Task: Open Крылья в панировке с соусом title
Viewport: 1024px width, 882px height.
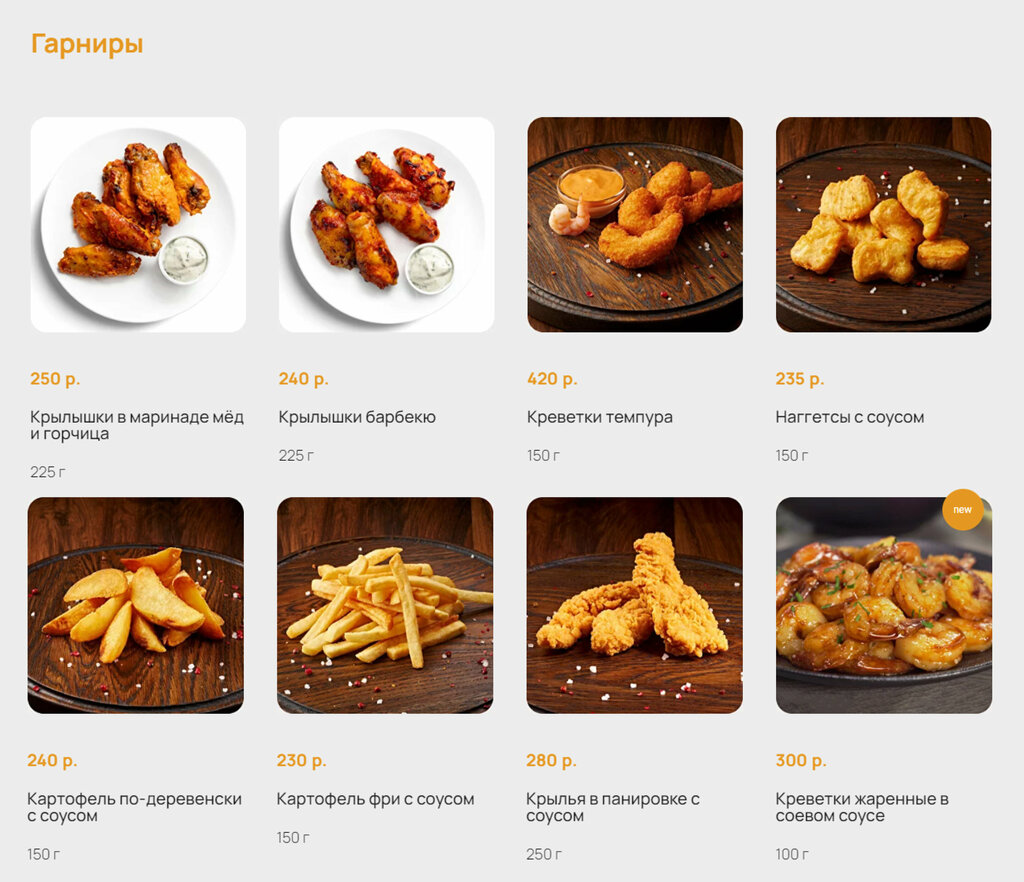Action: tap(613, 807)
